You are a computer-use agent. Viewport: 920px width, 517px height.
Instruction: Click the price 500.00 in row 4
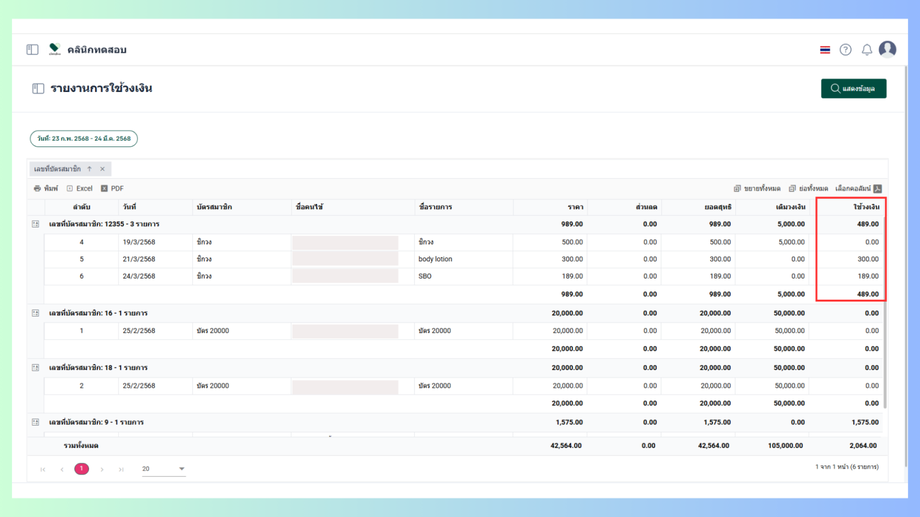tap(572, 242)
